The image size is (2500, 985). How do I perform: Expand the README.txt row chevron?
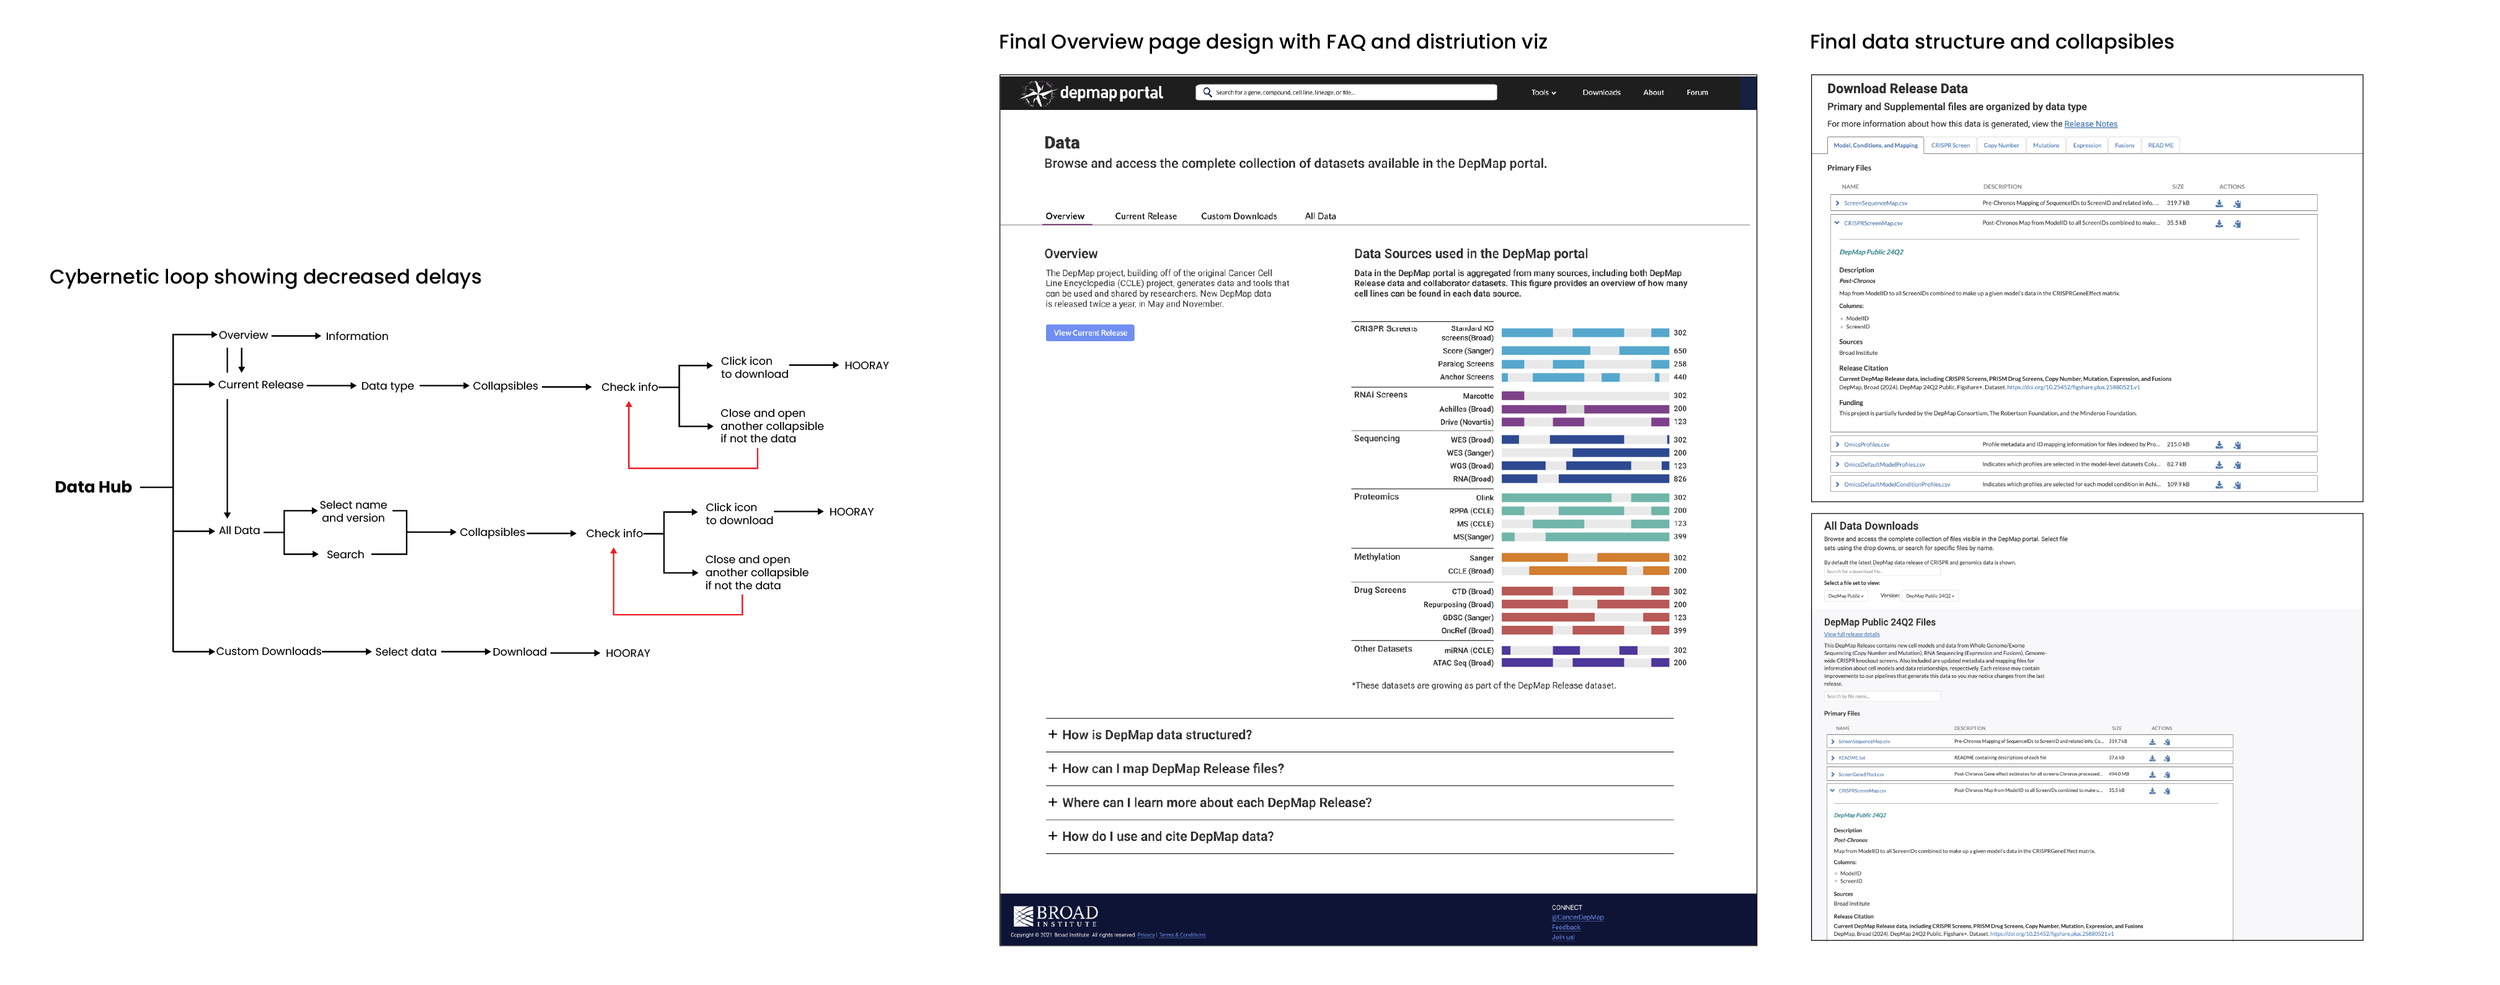(1832, 758)
